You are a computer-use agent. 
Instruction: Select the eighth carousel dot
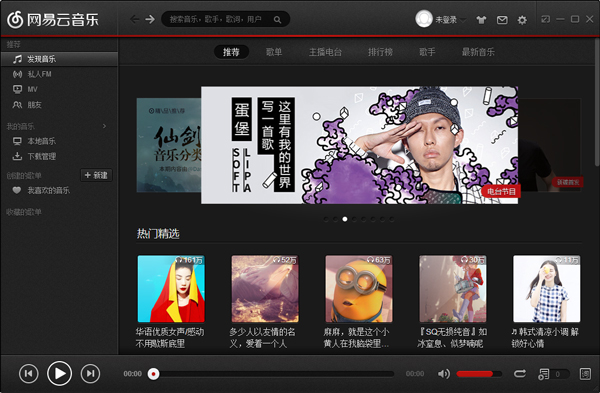point(391,219)
